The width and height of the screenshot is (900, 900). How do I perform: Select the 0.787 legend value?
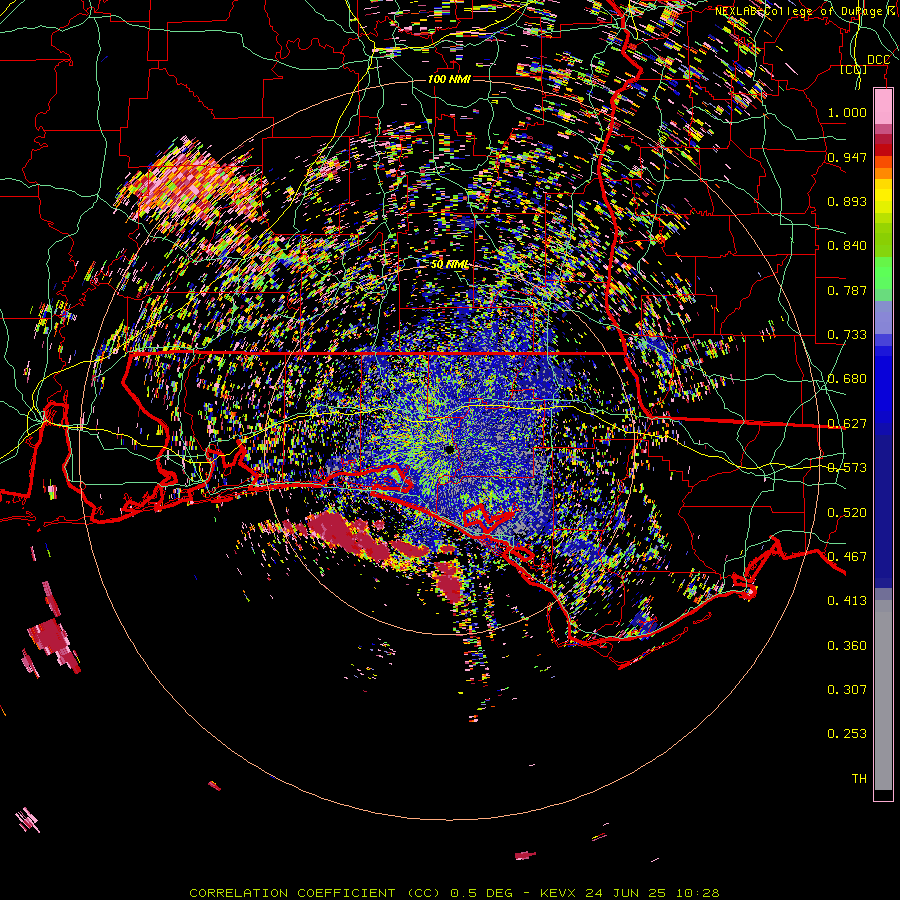coord(847,290)
